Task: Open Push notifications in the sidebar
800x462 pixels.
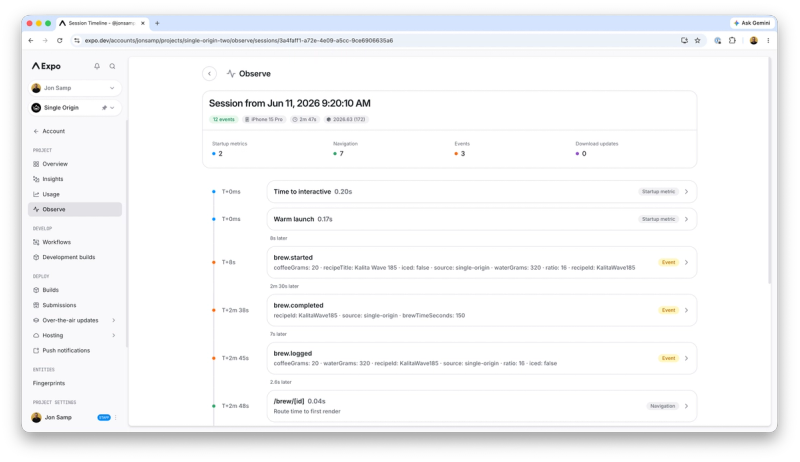Action: tap(74, 350)
